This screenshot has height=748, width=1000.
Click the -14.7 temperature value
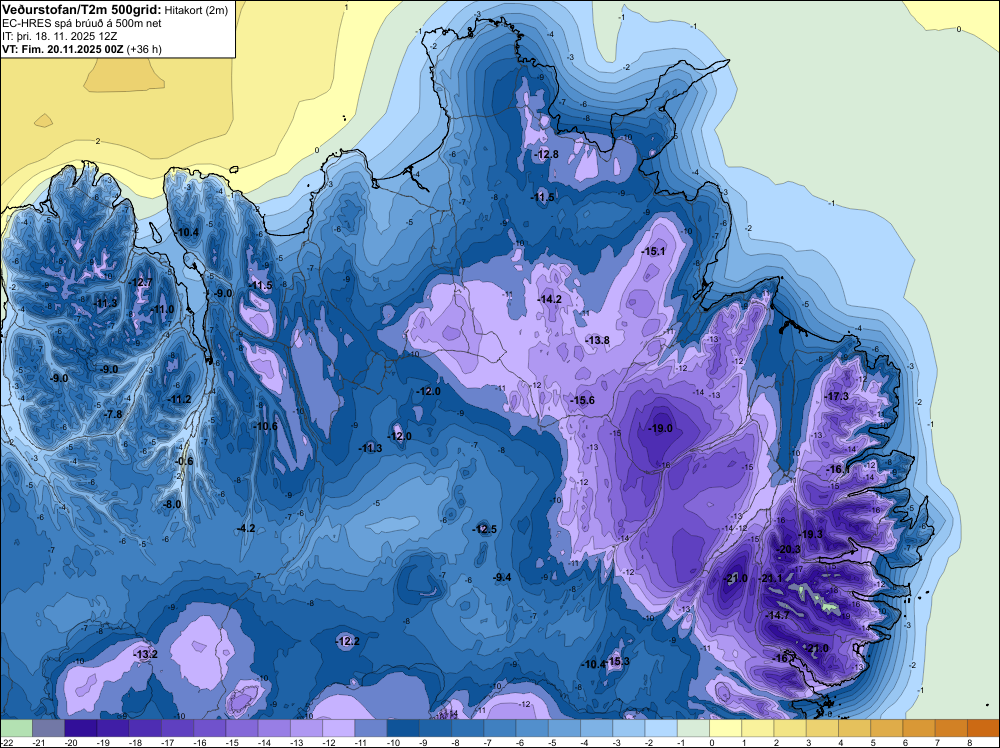coord(777,615)
